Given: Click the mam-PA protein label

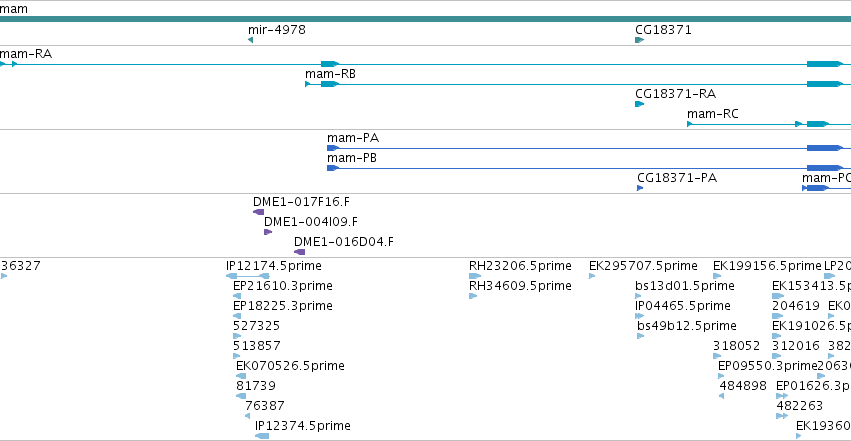Looking at the screenshot, I should pos(353,138).
